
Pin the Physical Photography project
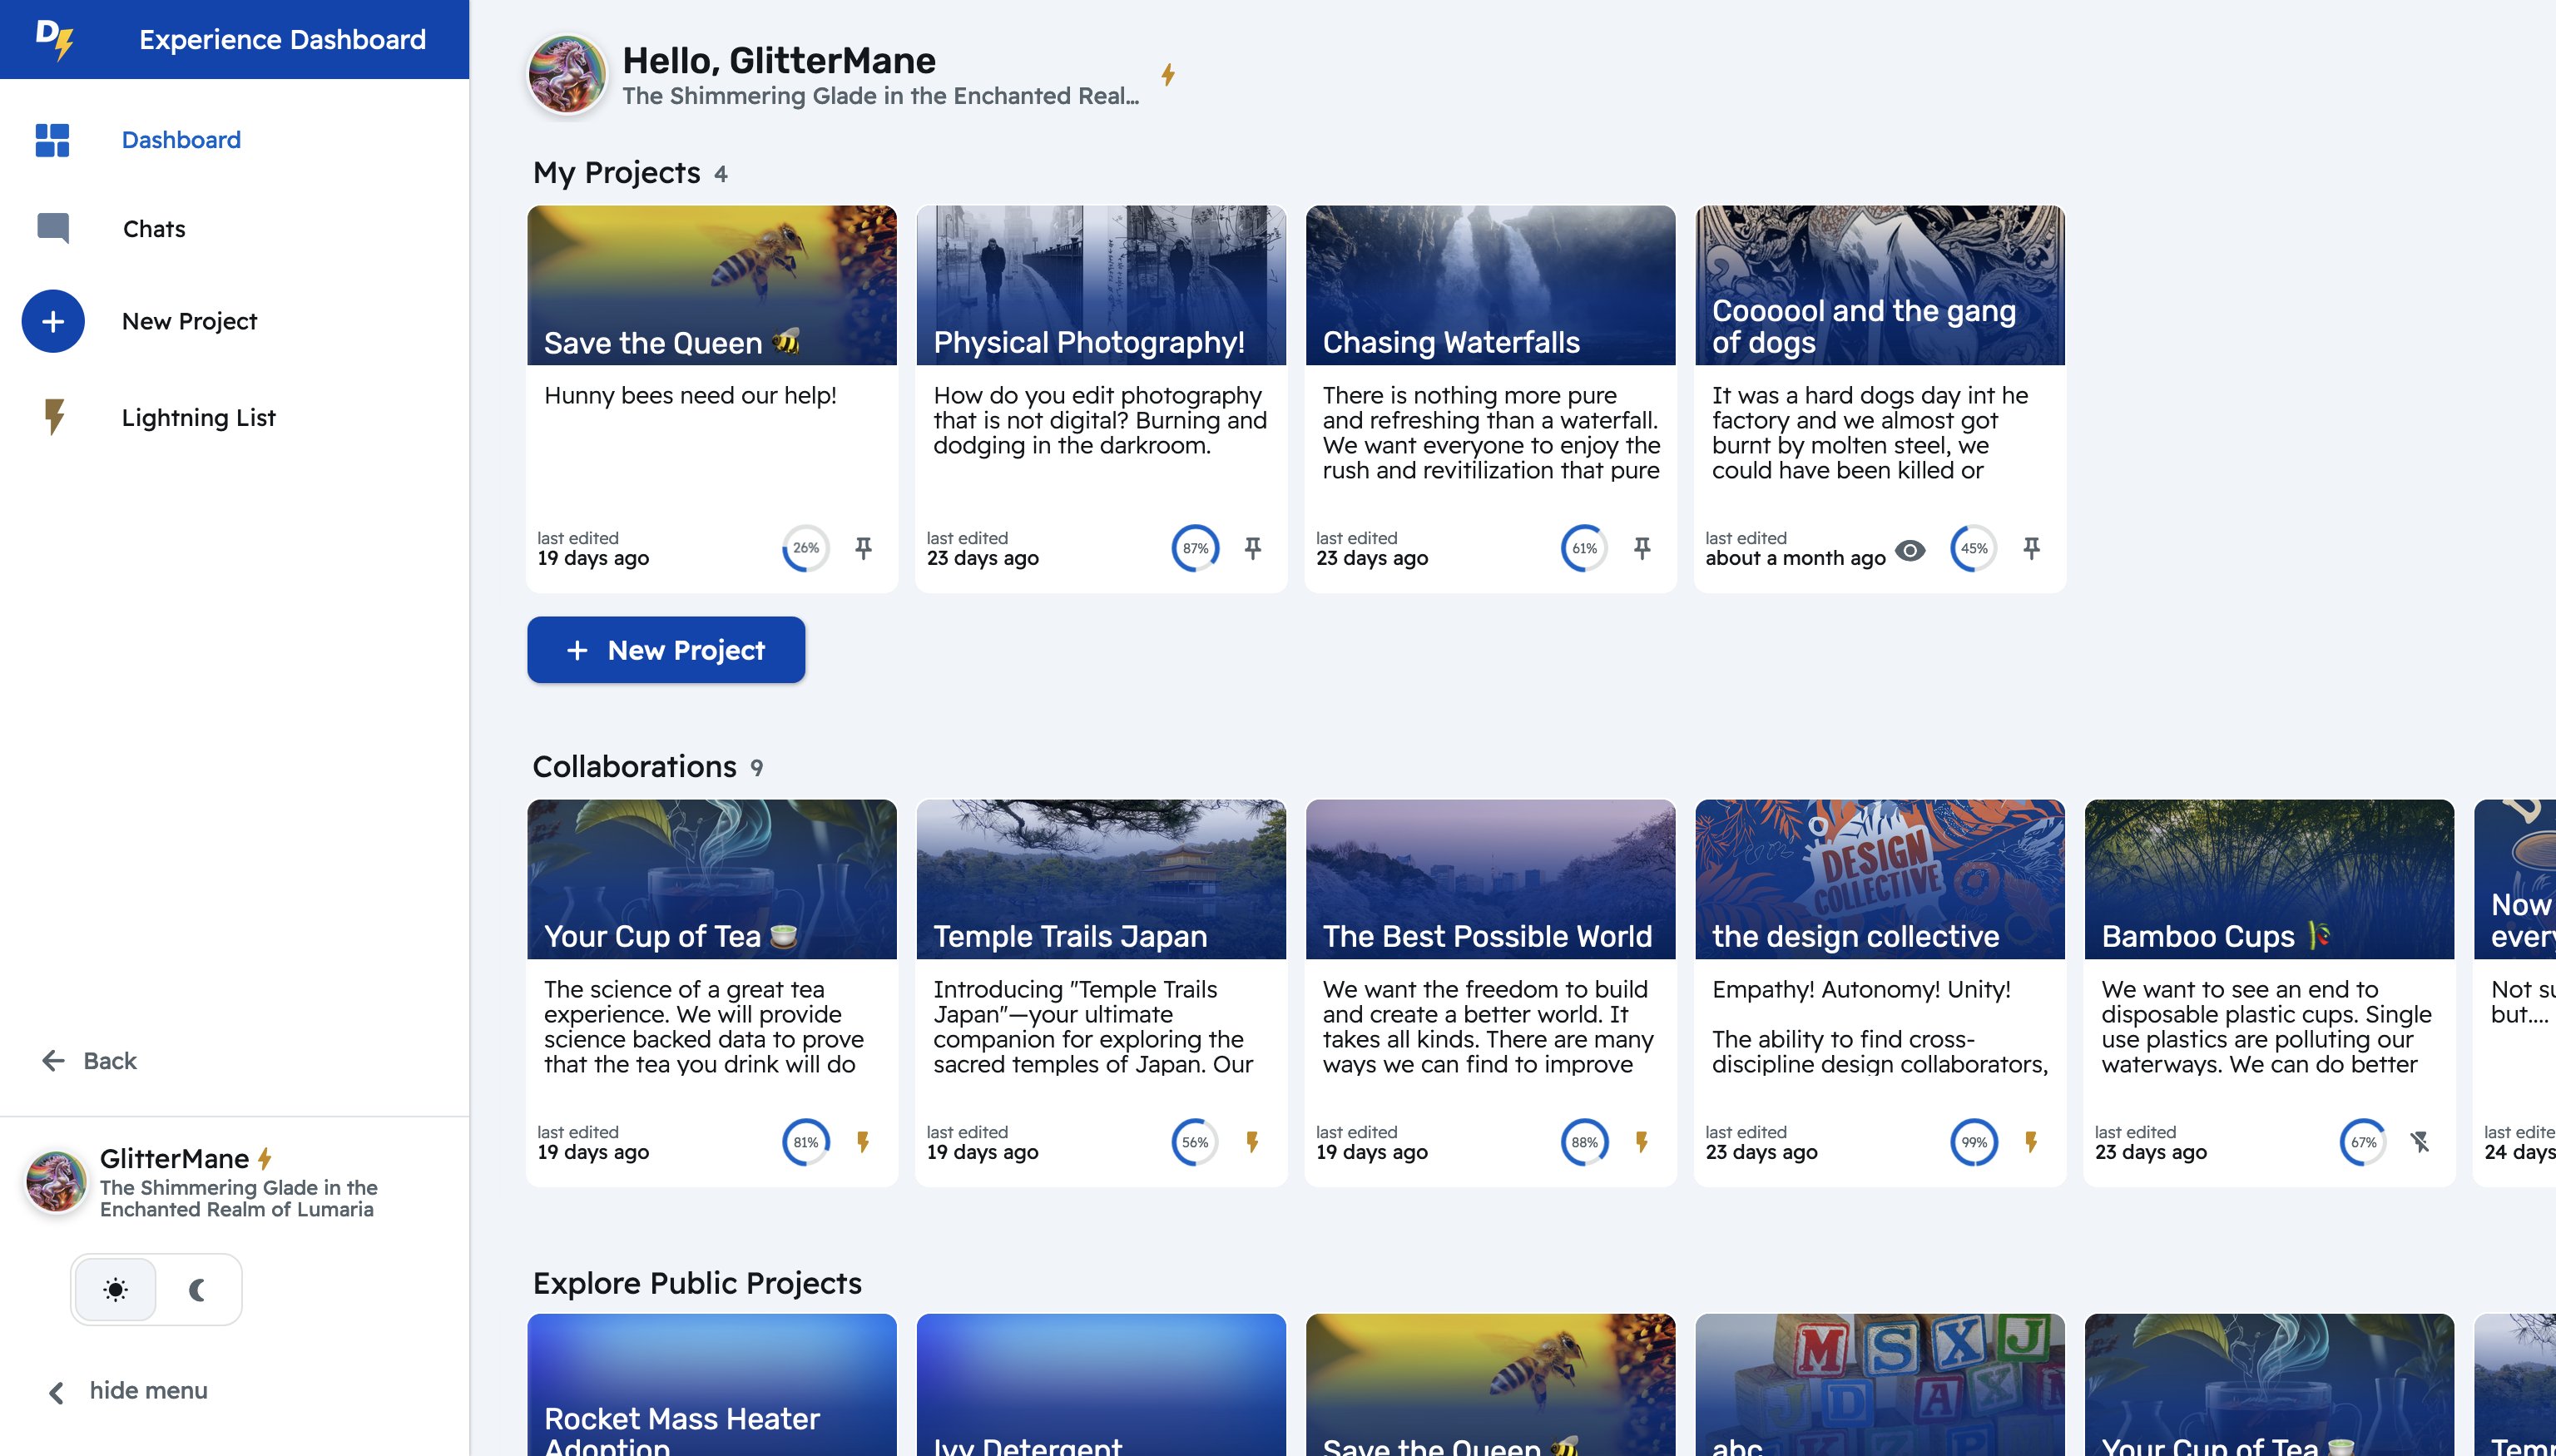(1253, 548)
